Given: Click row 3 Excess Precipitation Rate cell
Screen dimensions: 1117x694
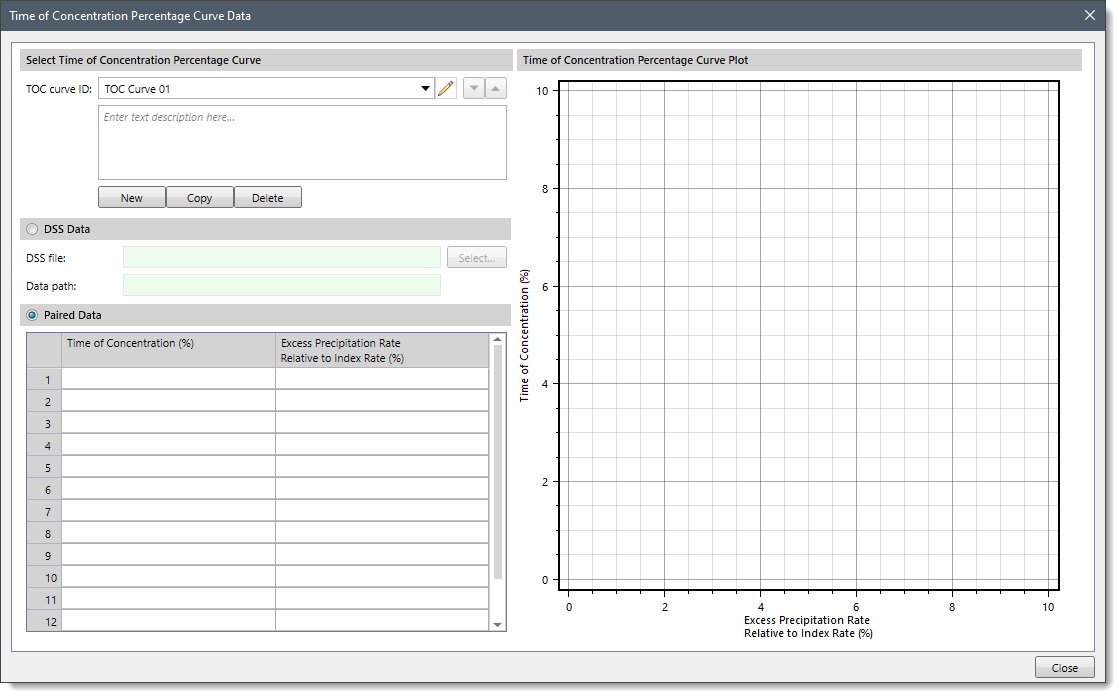Looking at the screenshot, I should pos(382,423).
